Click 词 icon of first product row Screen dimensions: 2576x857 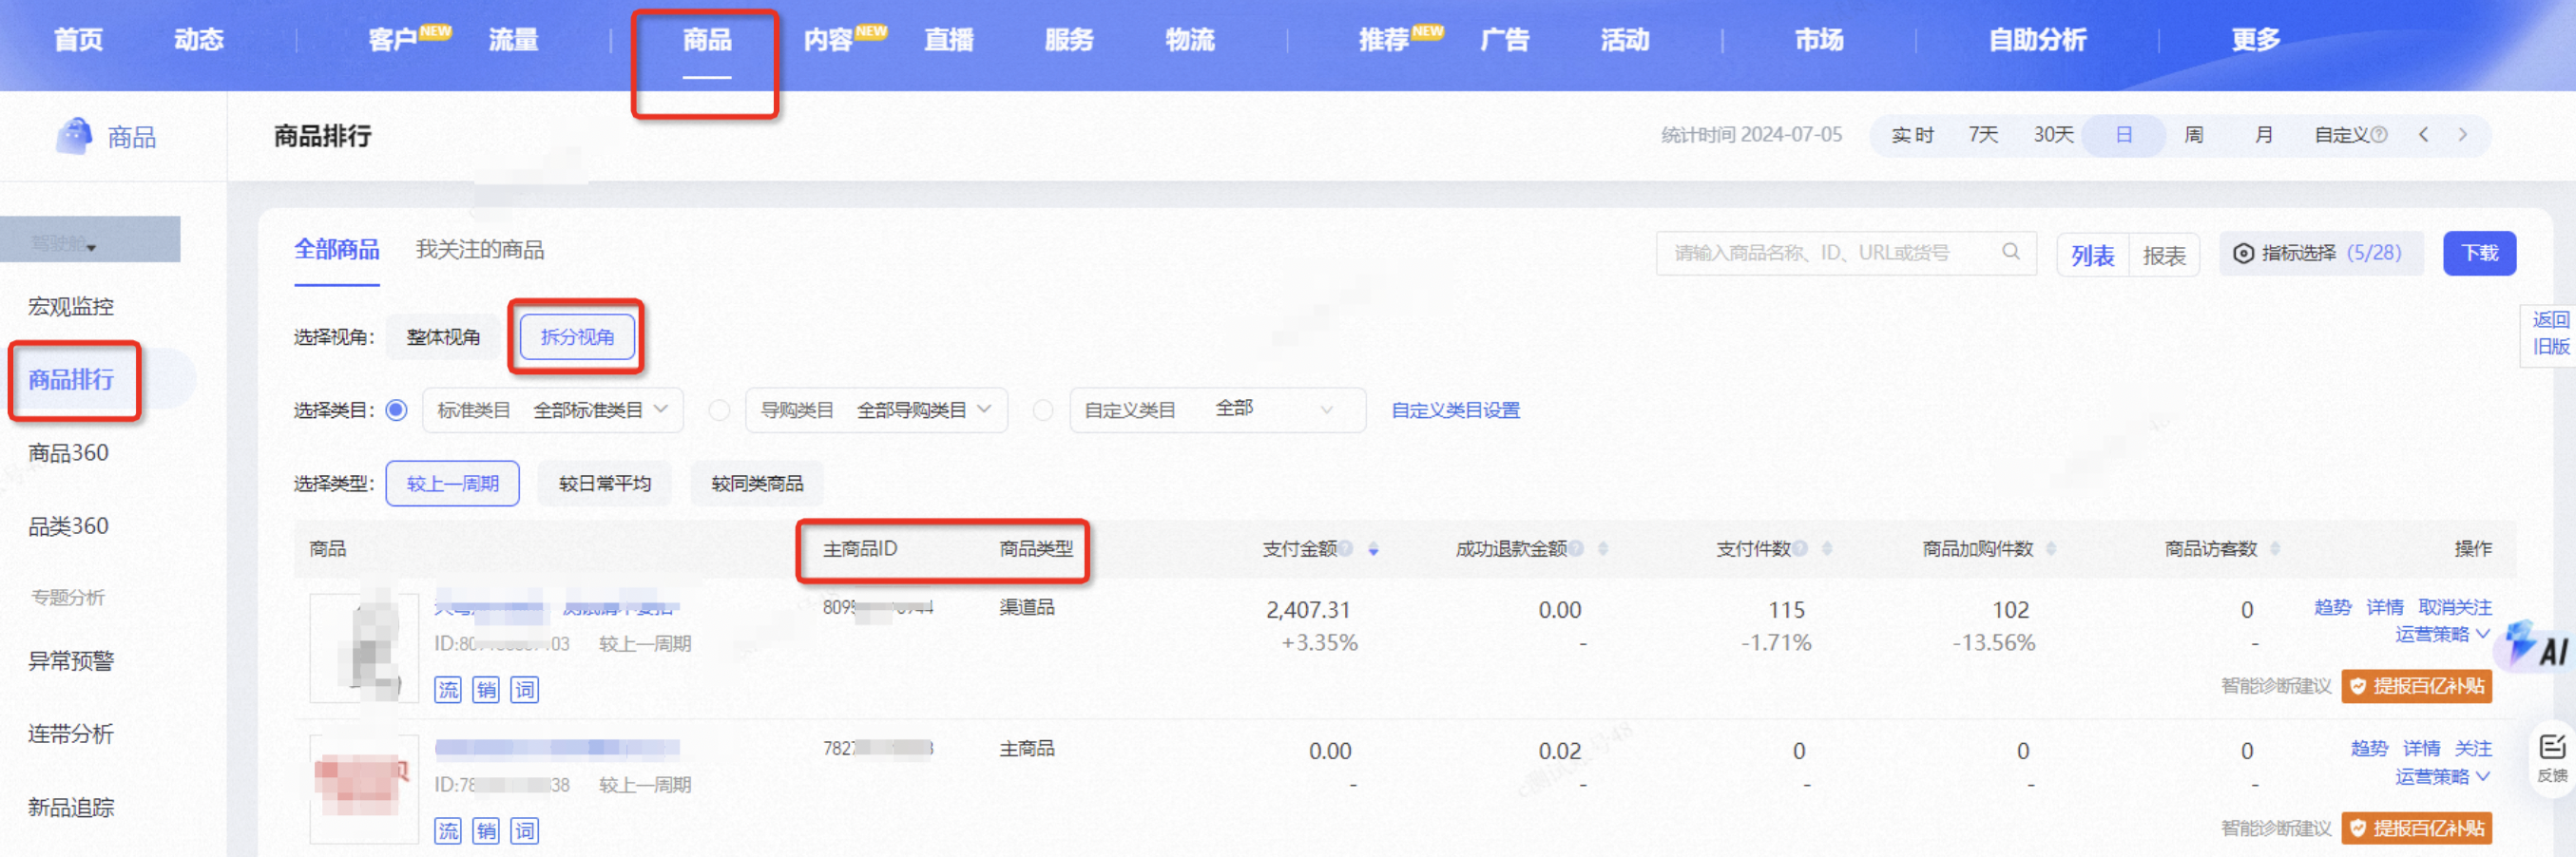(x=525, y=689)
